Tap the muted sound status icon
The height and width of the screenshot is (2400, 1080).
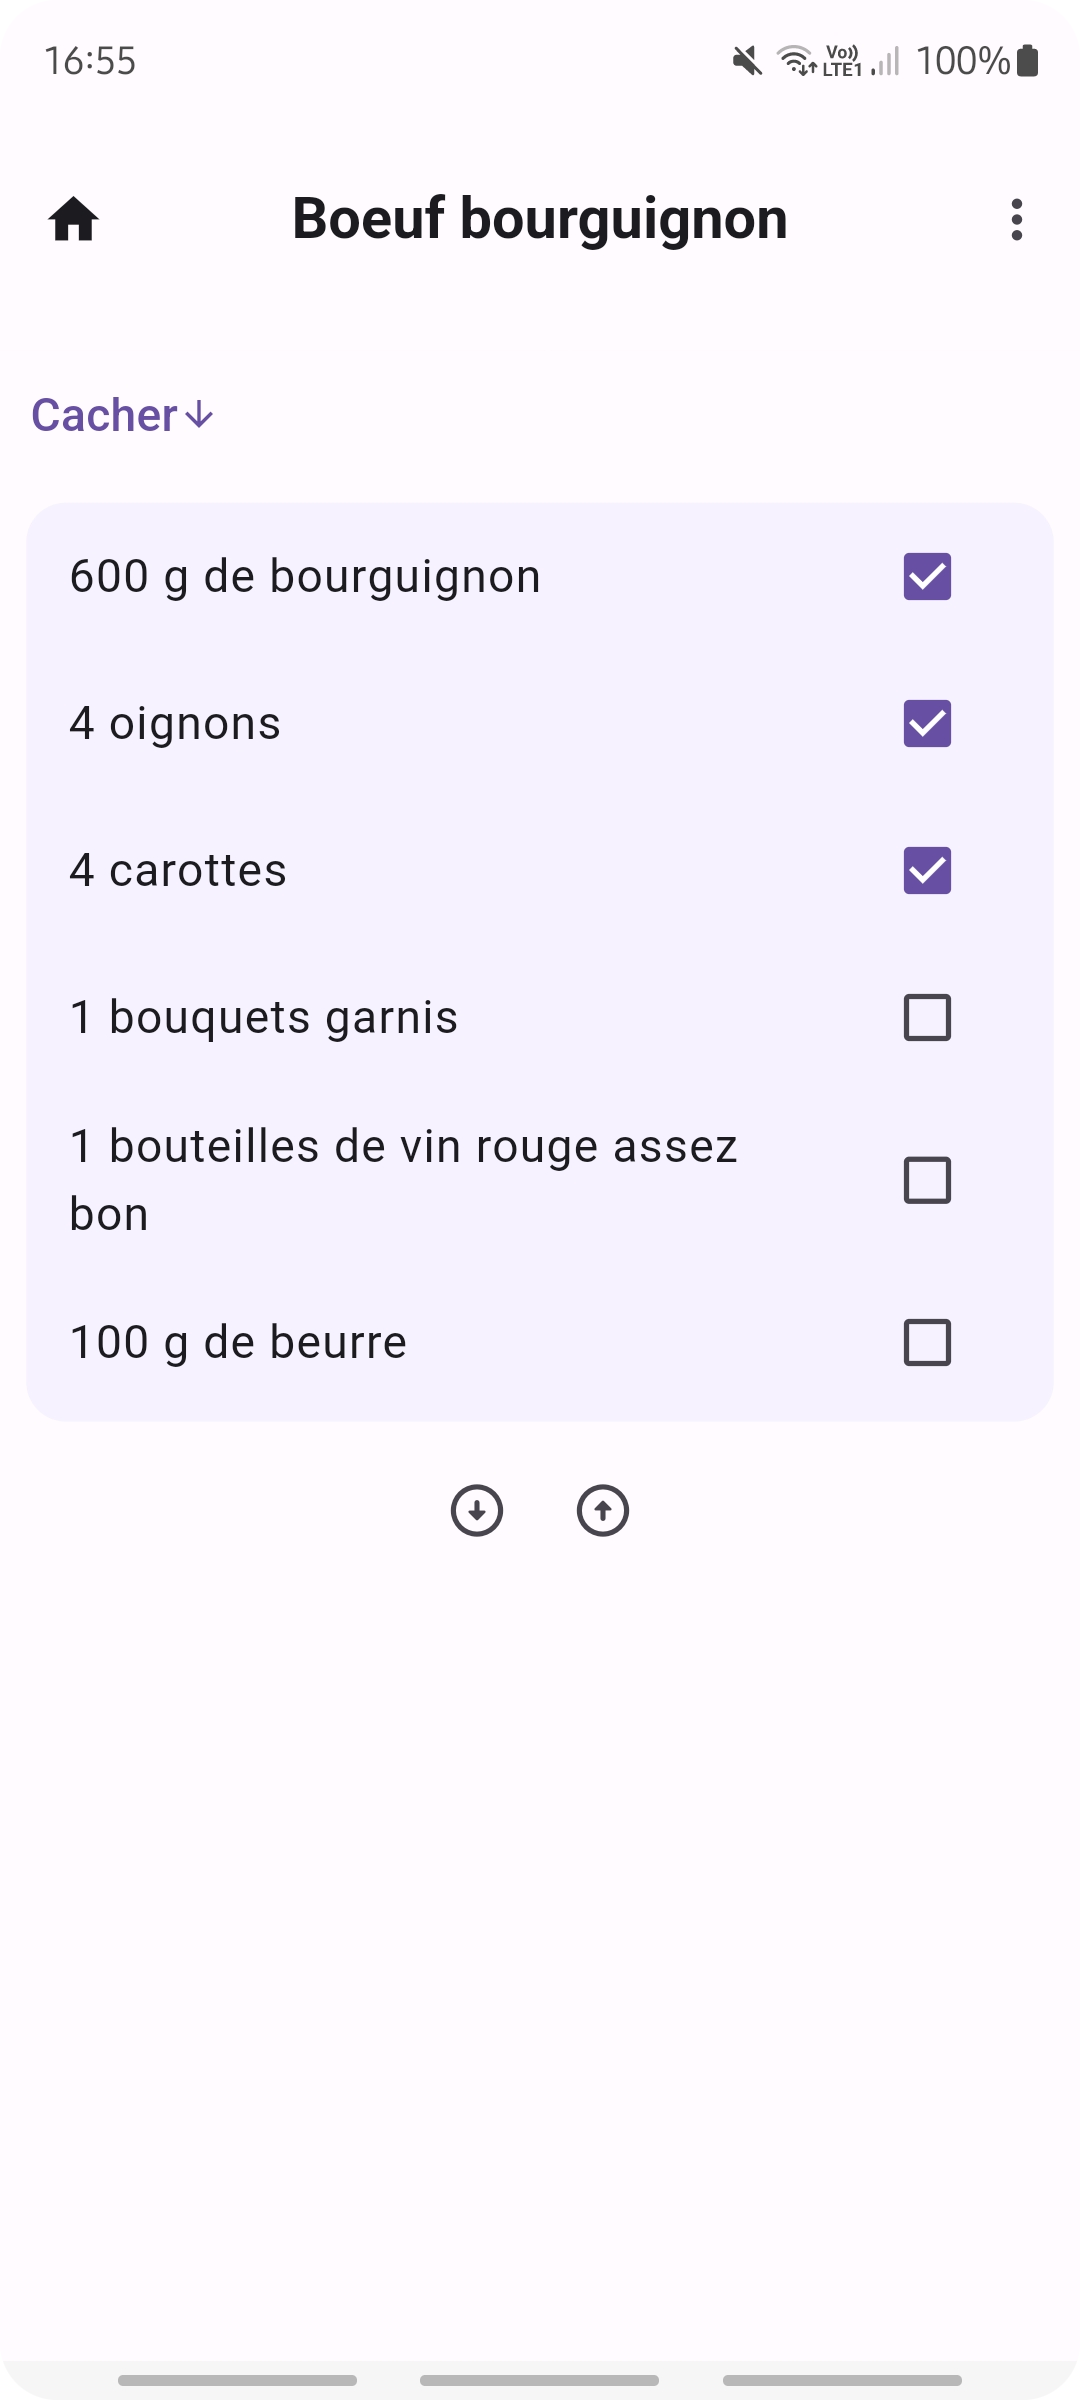[747, 61]
